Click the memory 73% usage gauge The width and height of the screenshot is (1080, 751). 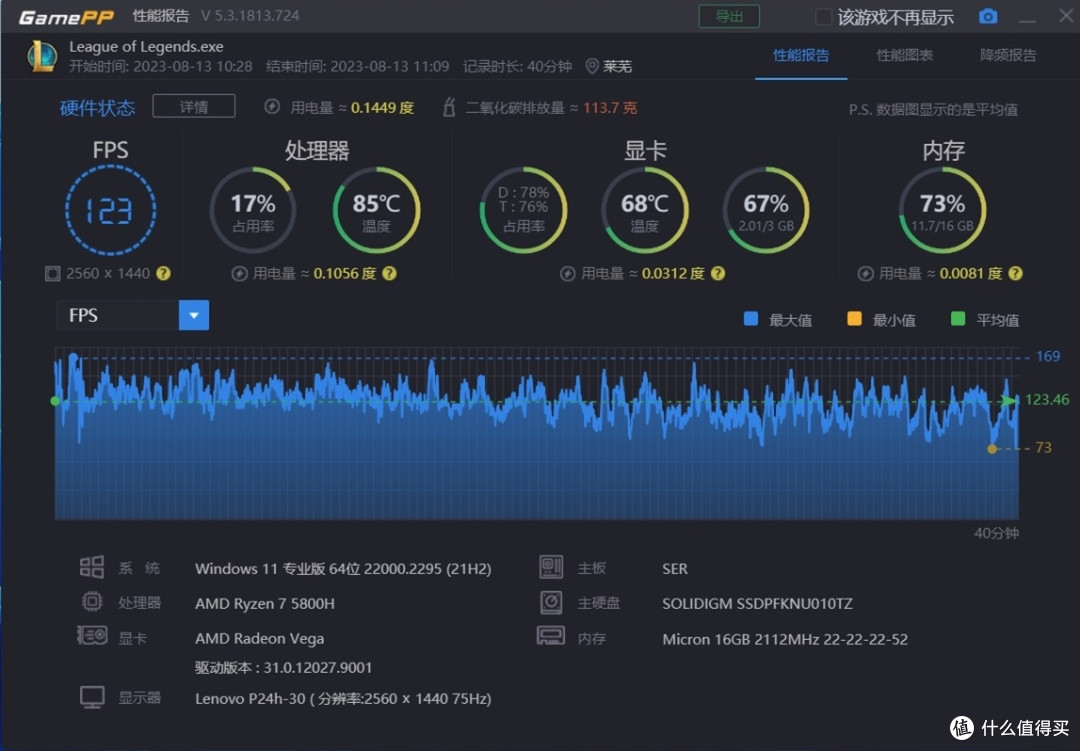[x=942, y=210]
